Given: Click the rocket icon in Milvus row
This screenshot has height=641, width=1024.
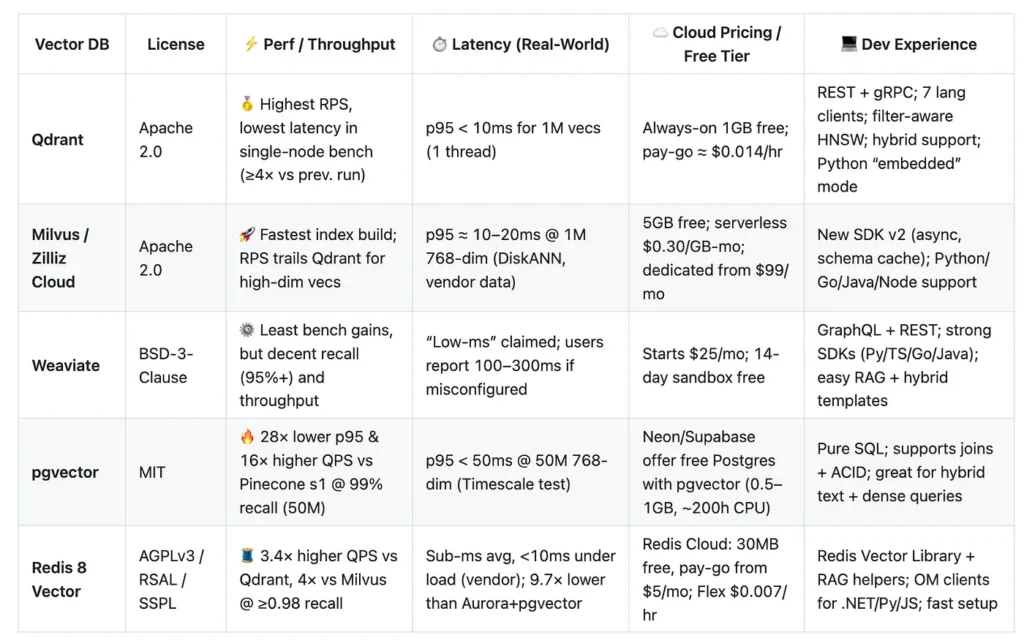Looking at the screenshot, I should tap(247, 235).
